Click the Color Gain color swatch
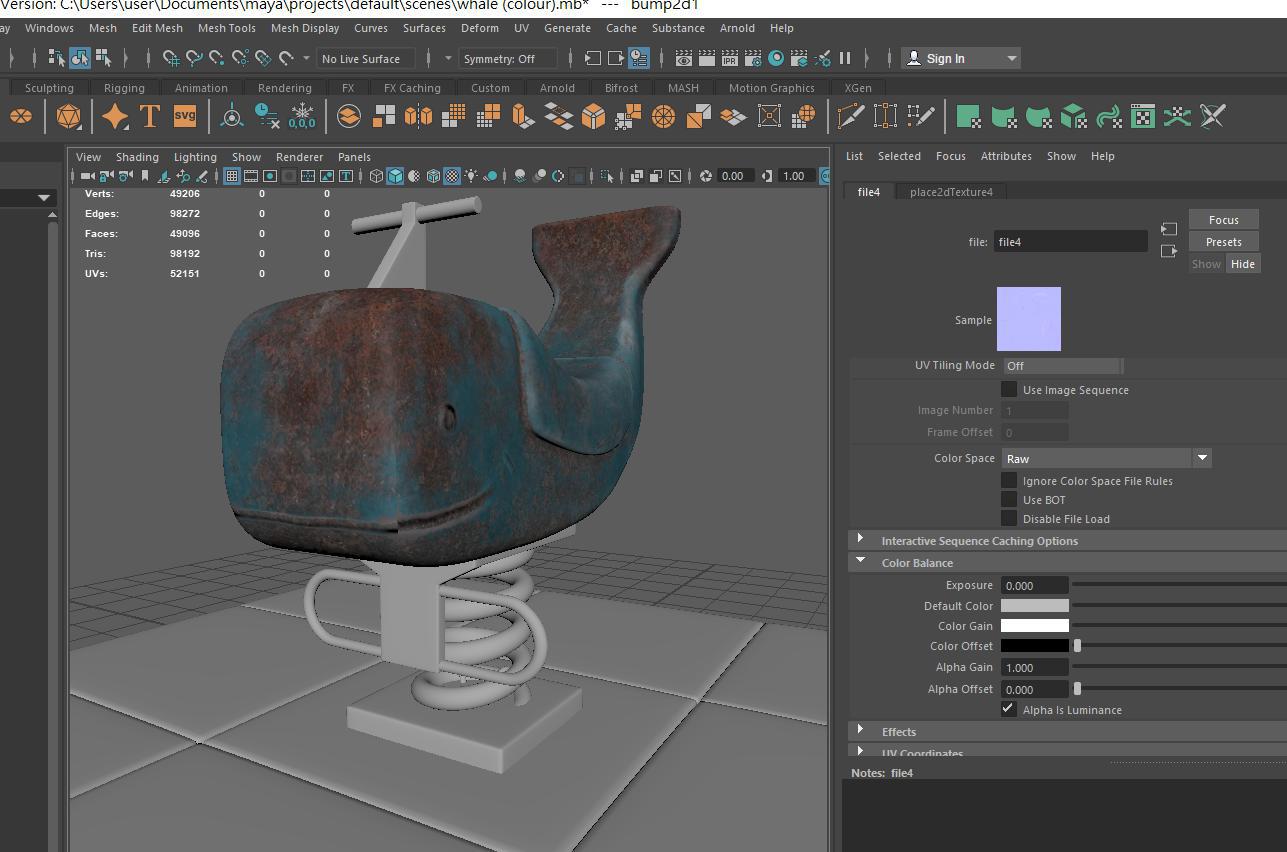1287x852 pixels. tap(1034, 625)
